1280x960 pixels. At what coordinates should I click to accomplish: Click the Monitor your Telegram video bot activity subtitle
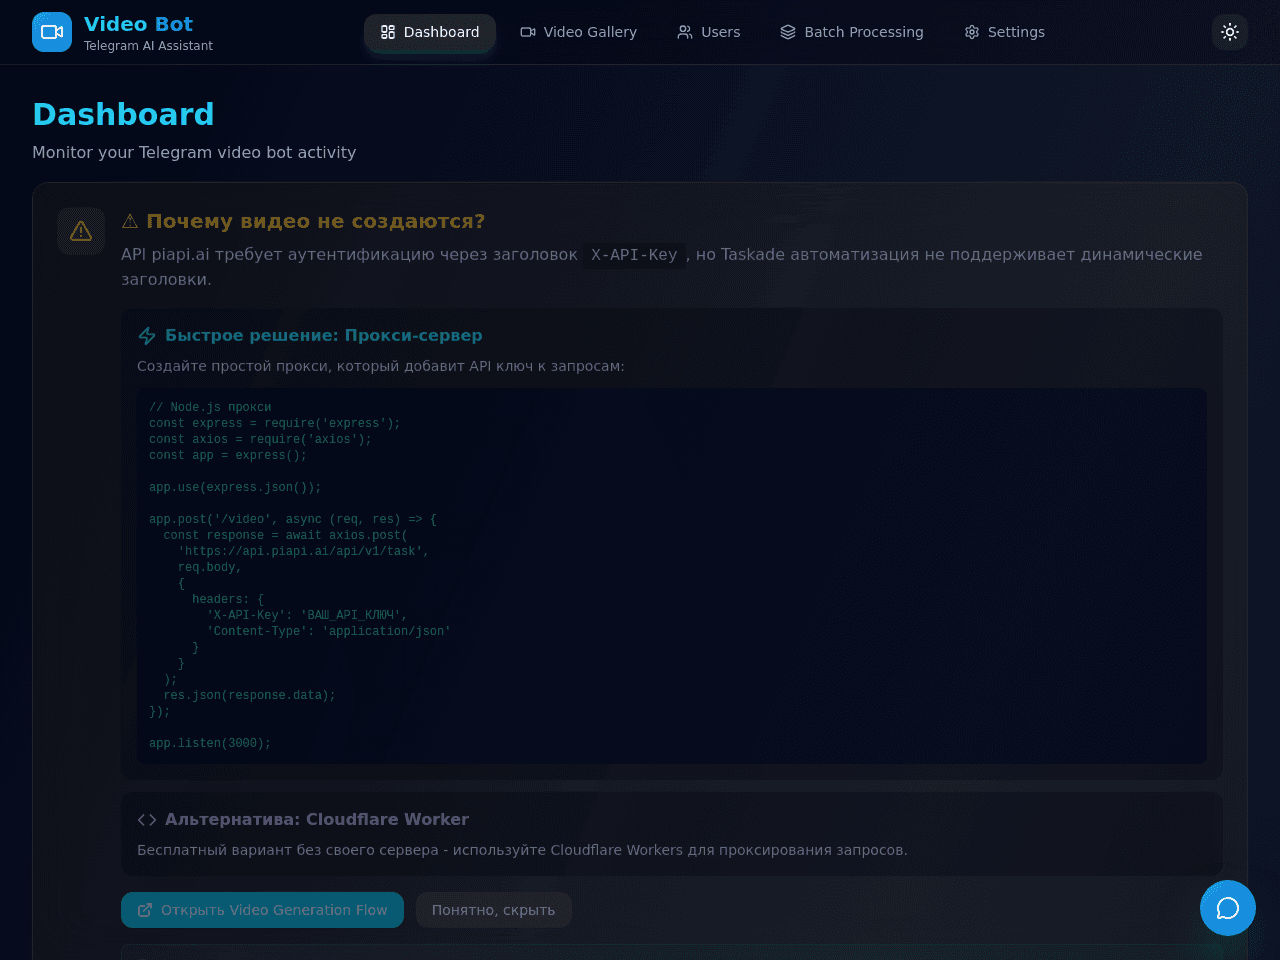194,152
